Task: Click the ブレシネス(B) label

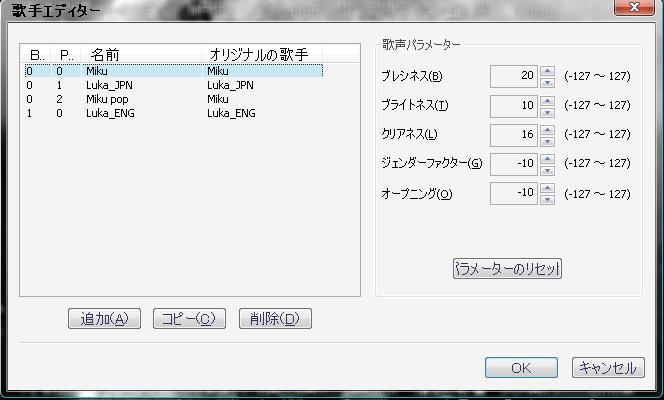Action: 412,76
